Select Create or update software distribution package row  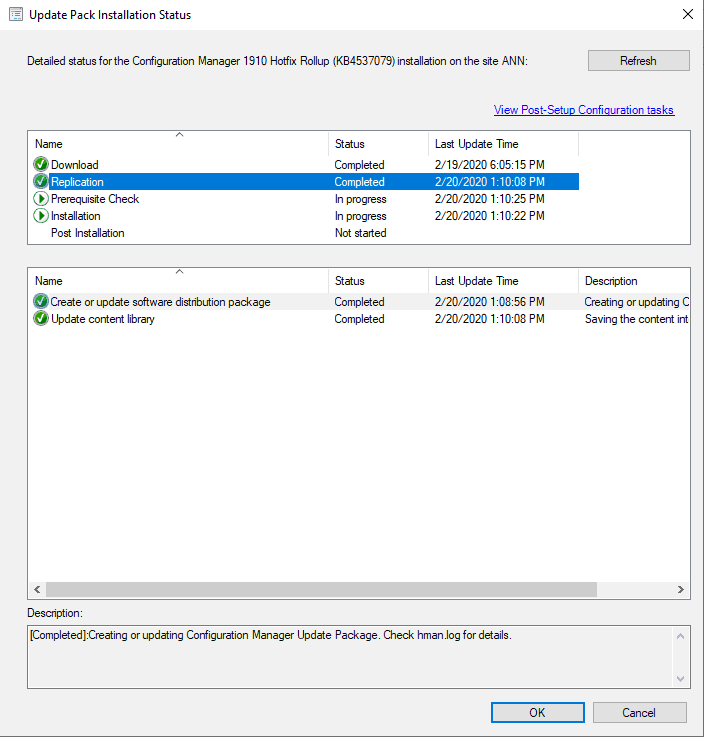(360, 301)
